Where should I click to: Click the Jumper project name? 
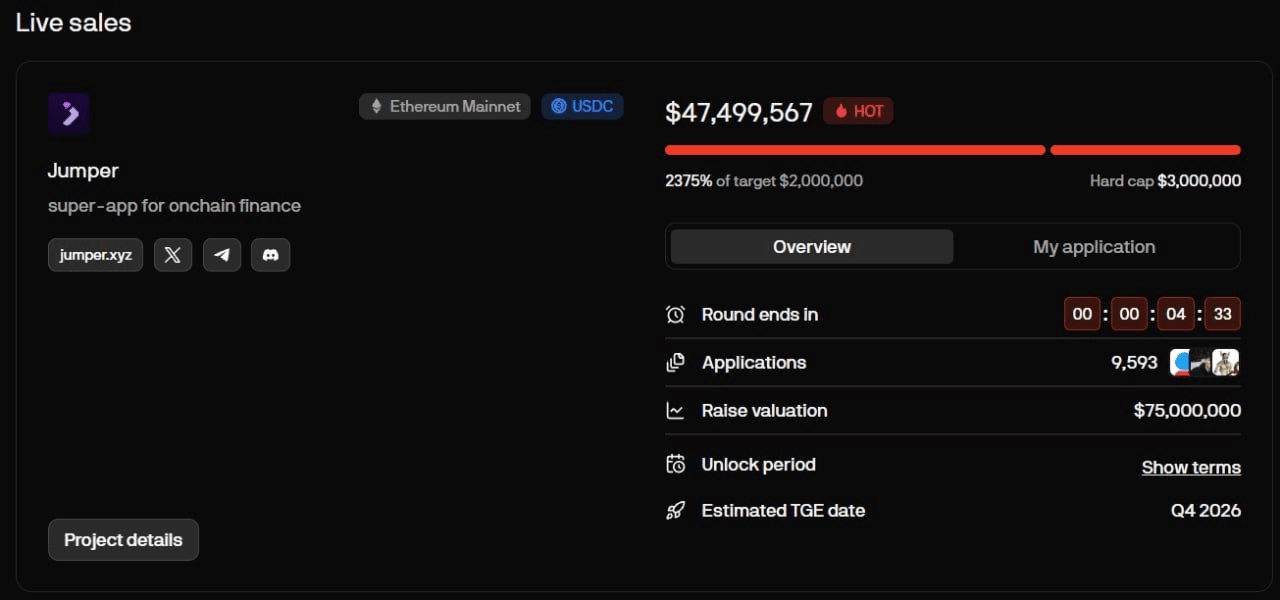(83, 171)
